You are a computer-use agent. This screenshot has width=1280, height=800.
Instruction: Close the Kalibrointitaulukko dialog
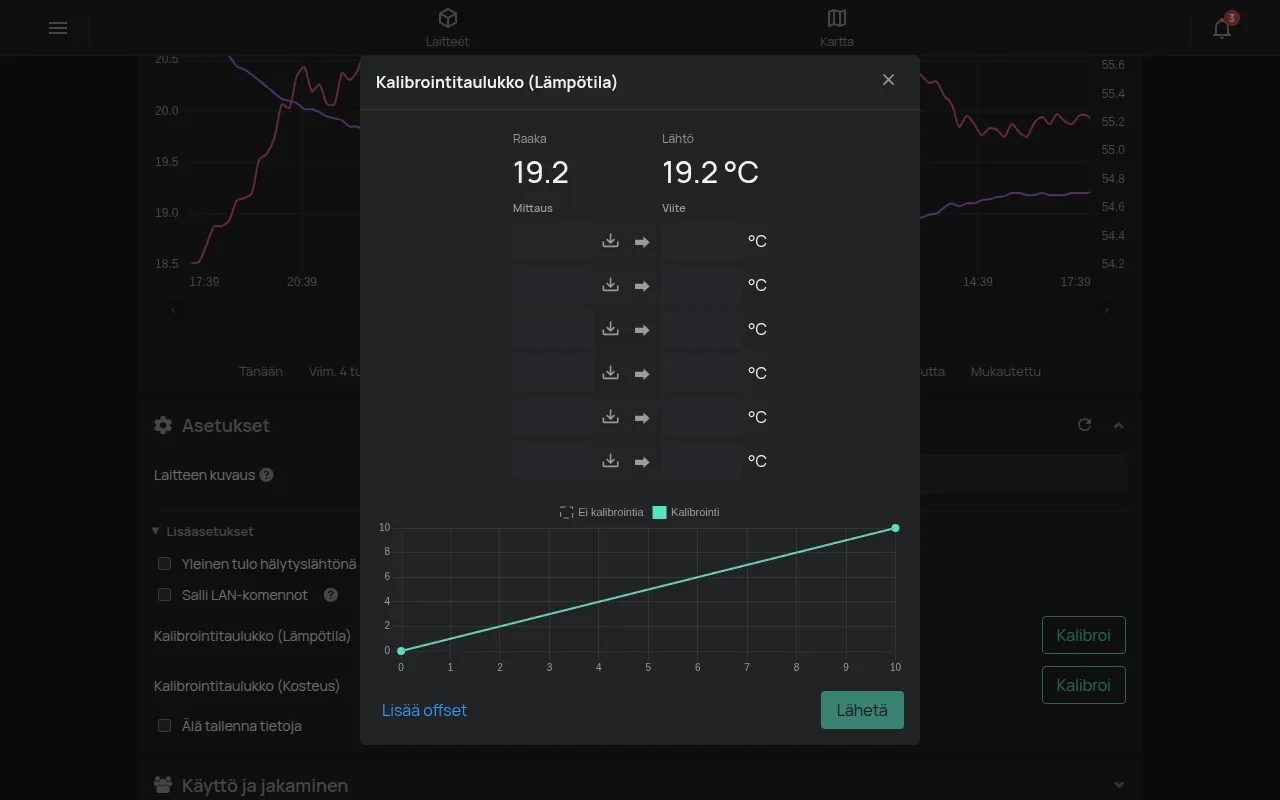(x=888, y=80)
